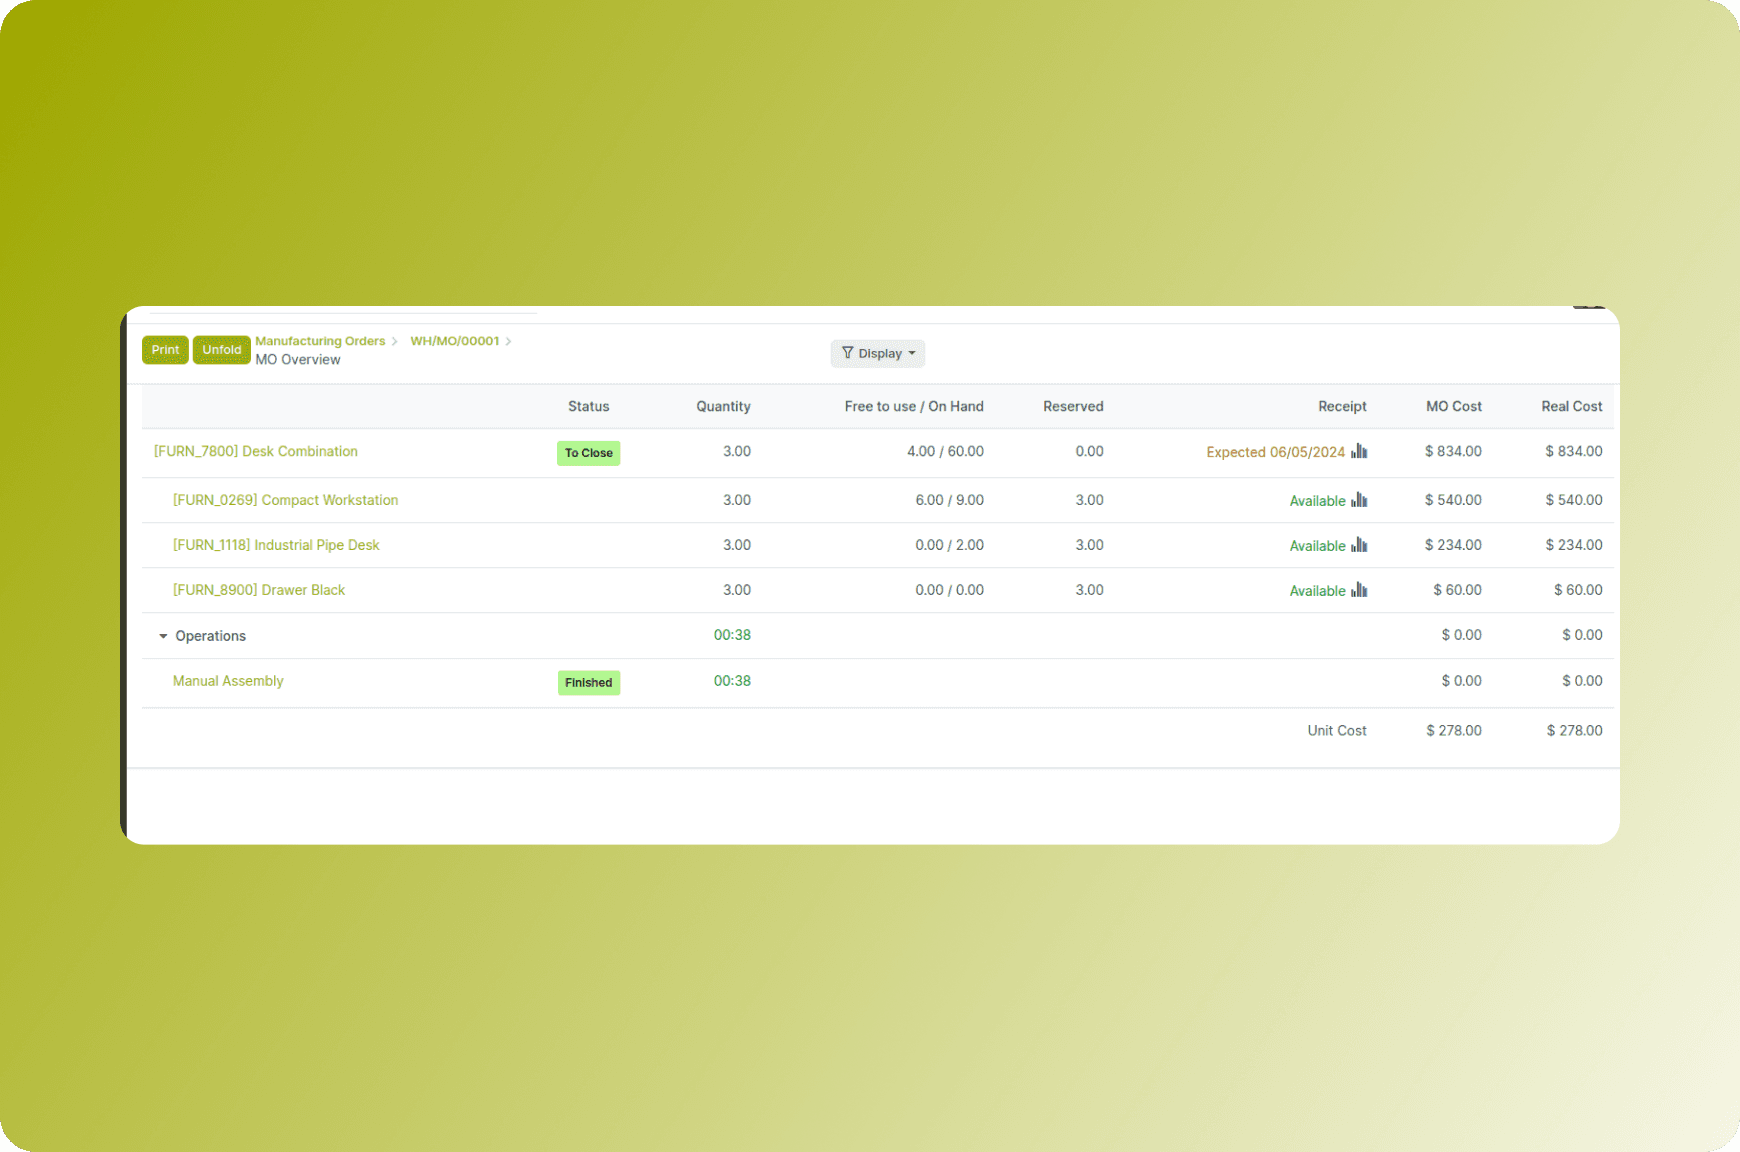
Task: Open forecast chart icon for Drawer Black
Action: (1359, 590)
